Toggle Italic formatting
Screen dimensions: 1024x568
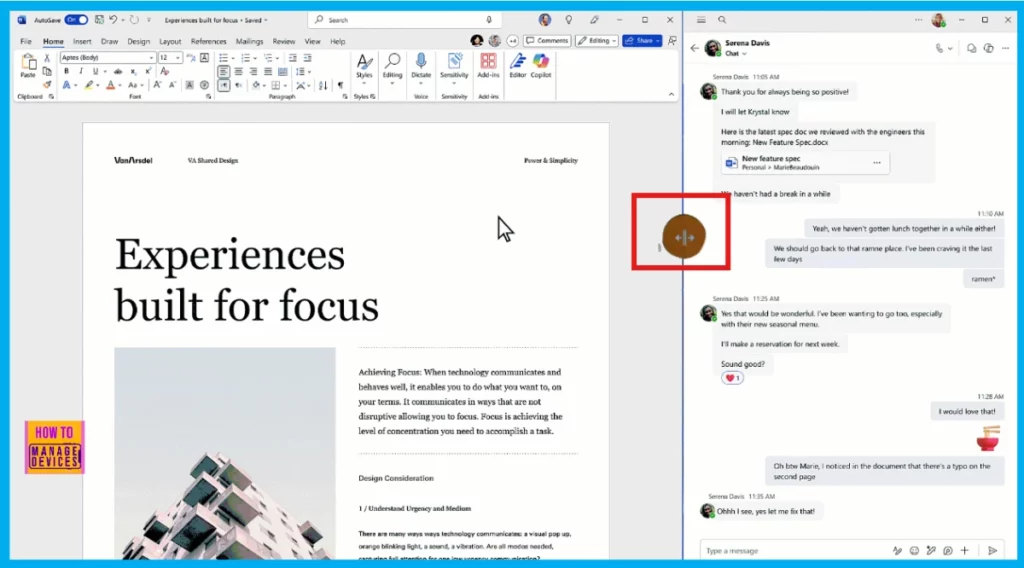pyautogui.click(x=81, y=71)
